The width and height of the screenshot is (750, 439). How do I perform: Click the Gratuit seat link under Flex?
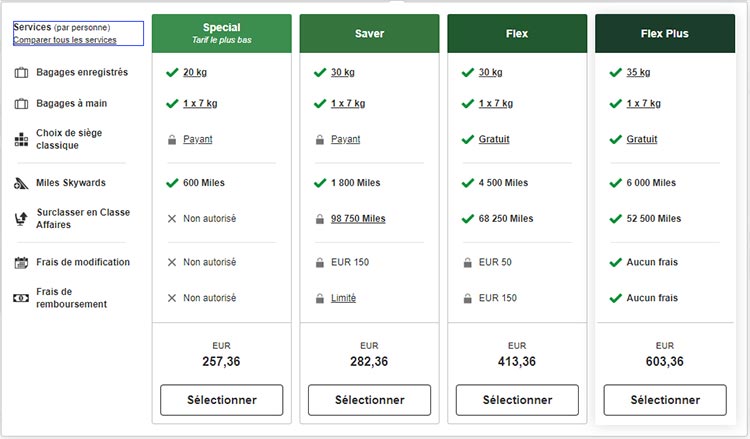tap(494, 140)
